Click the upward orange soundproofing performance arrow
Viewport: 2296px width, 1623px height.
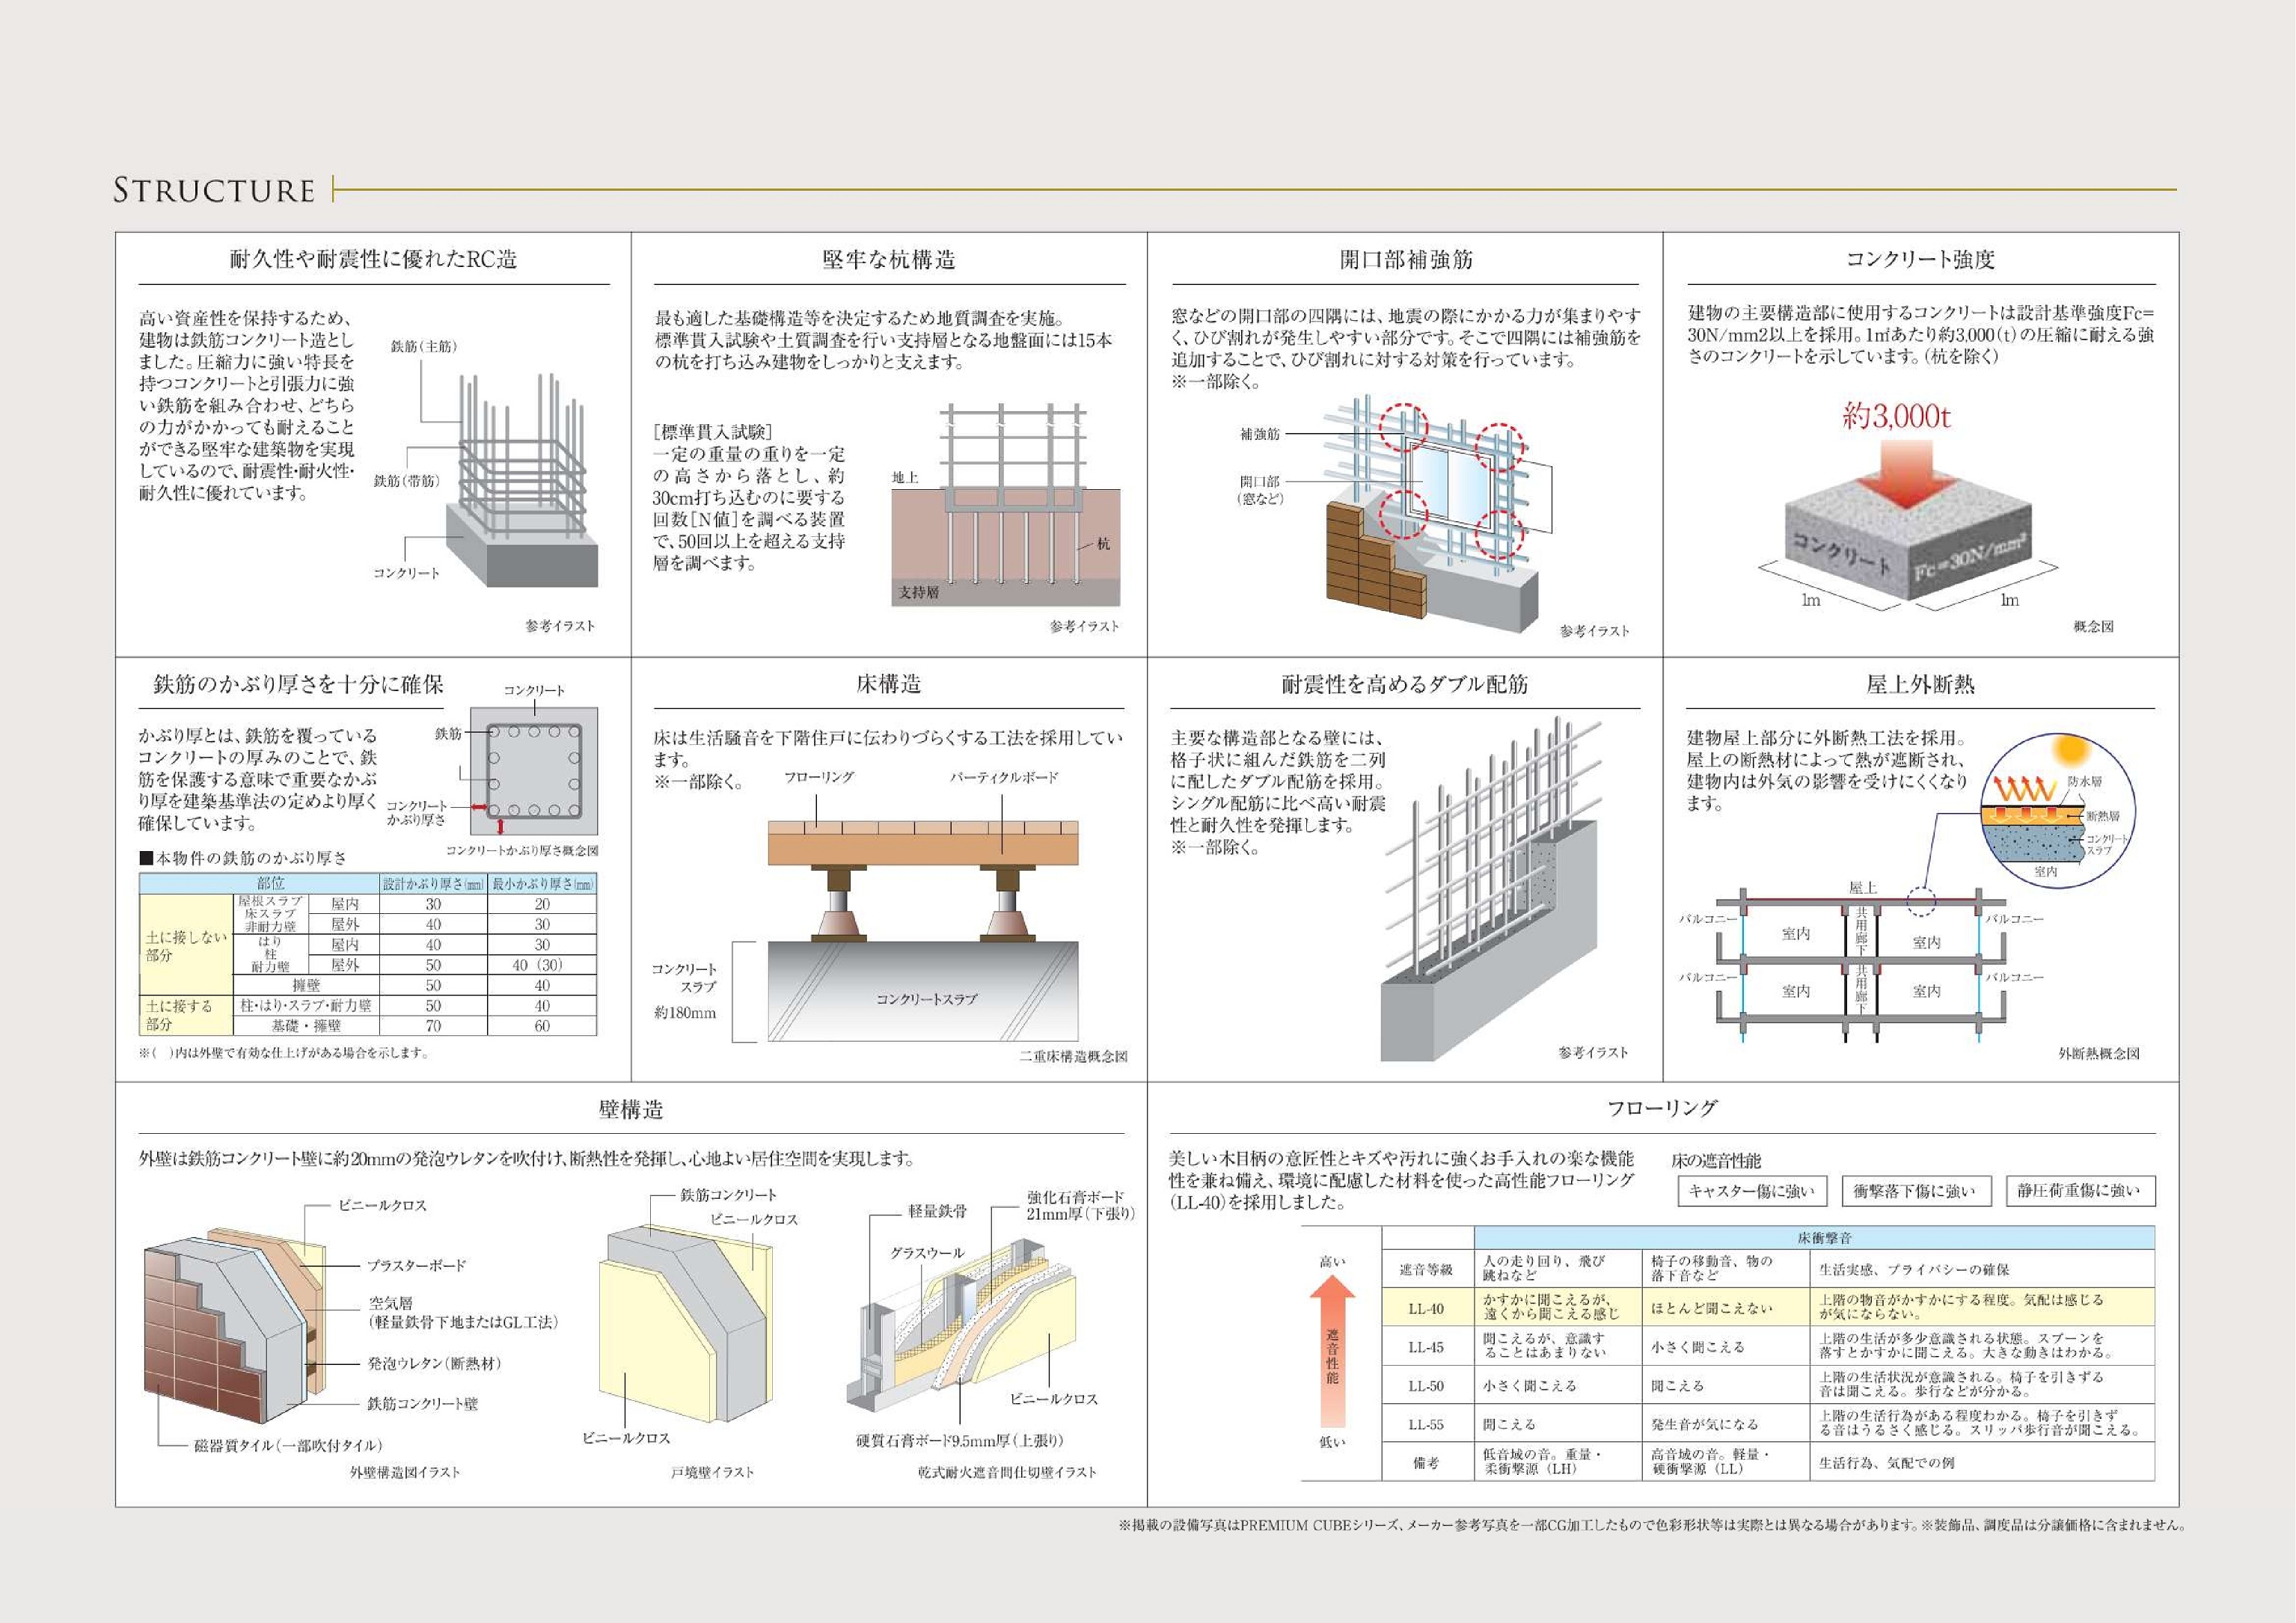click(1332, 1350)
